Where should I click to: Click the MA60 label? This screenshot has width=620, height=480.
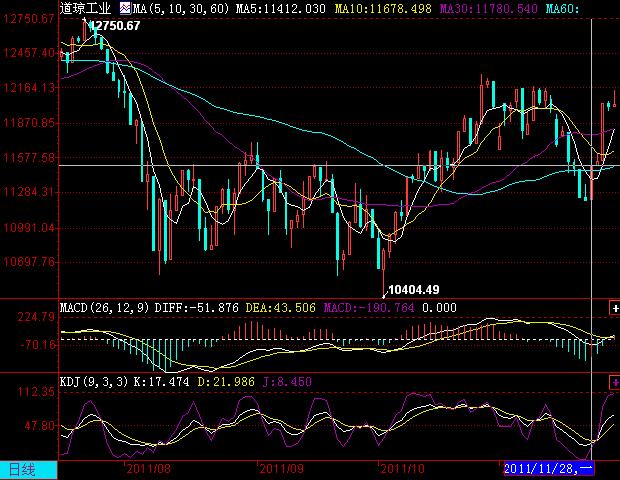pos(562,9)
